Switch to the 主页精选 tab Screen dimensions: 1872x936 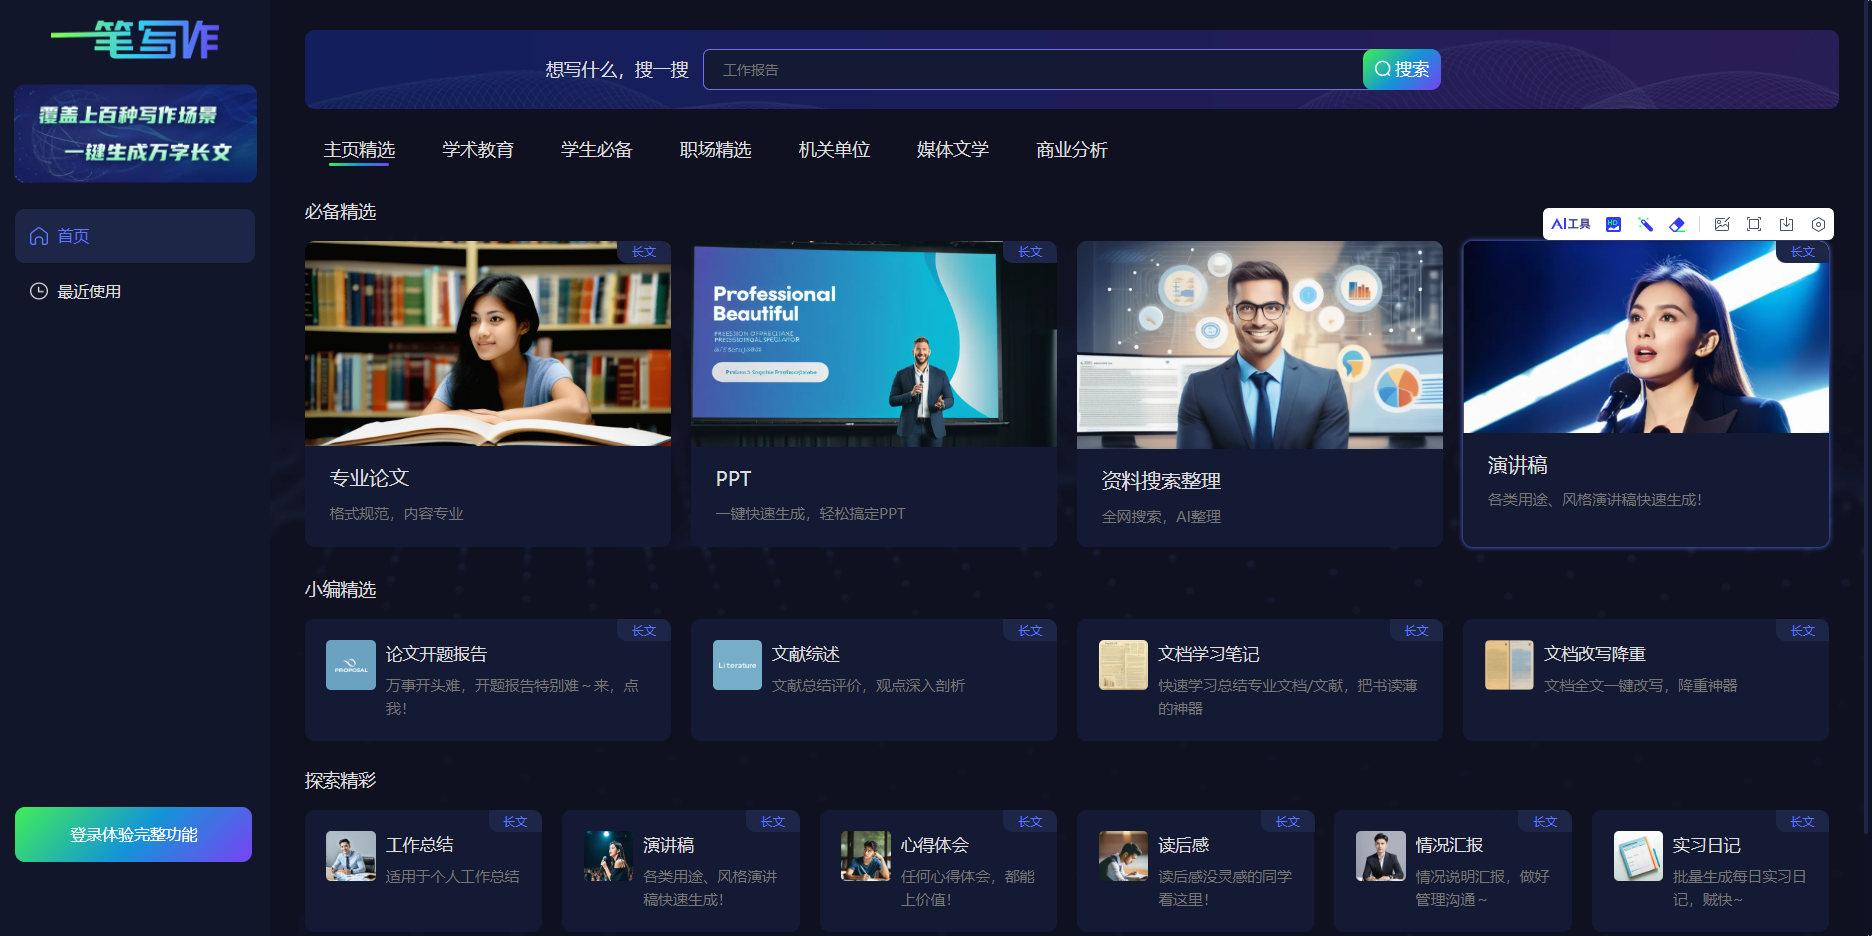359,150
